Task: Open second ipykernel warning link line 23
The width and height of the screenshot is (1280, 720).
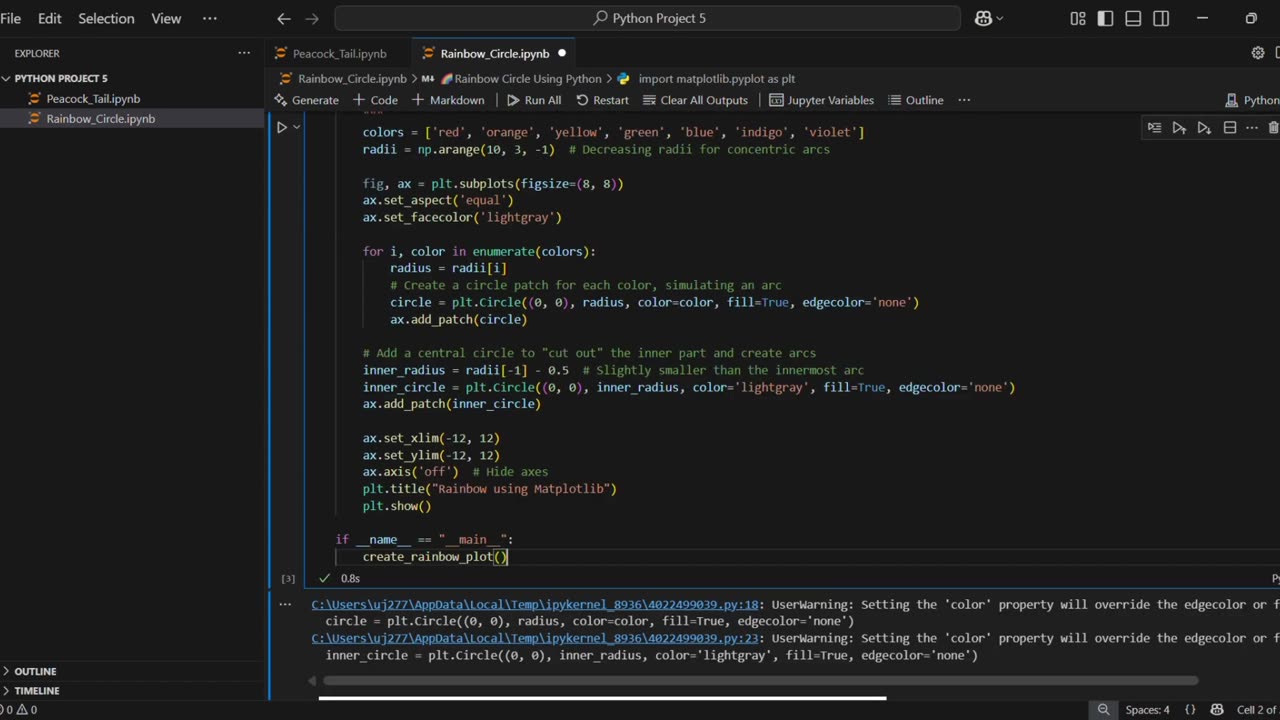Action: (x=535, y=638)
